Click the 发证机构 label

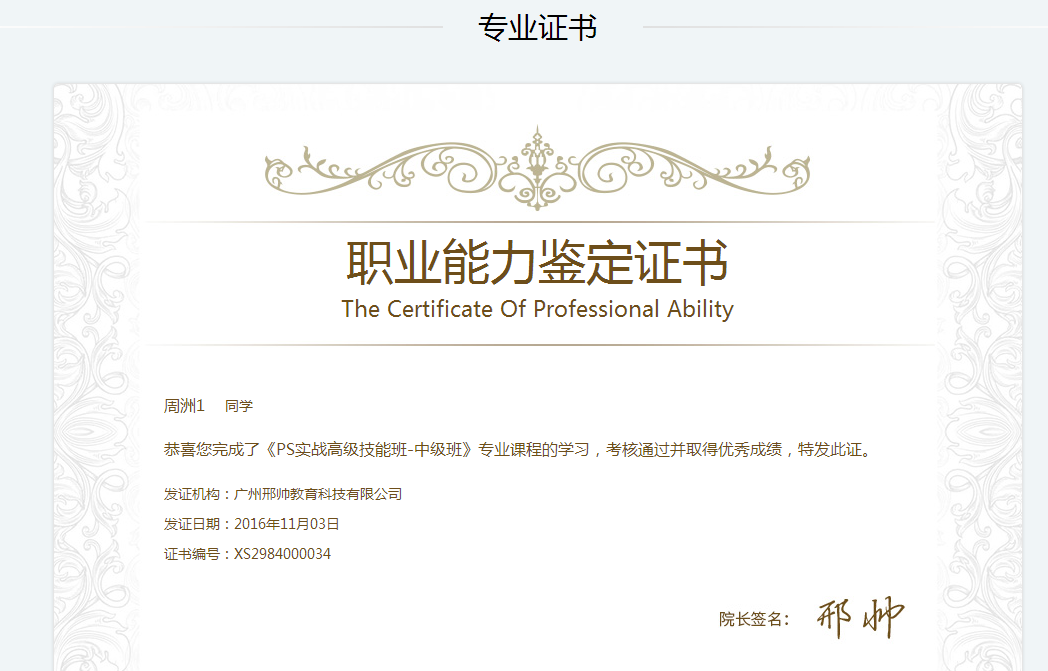tap(193, 494)
